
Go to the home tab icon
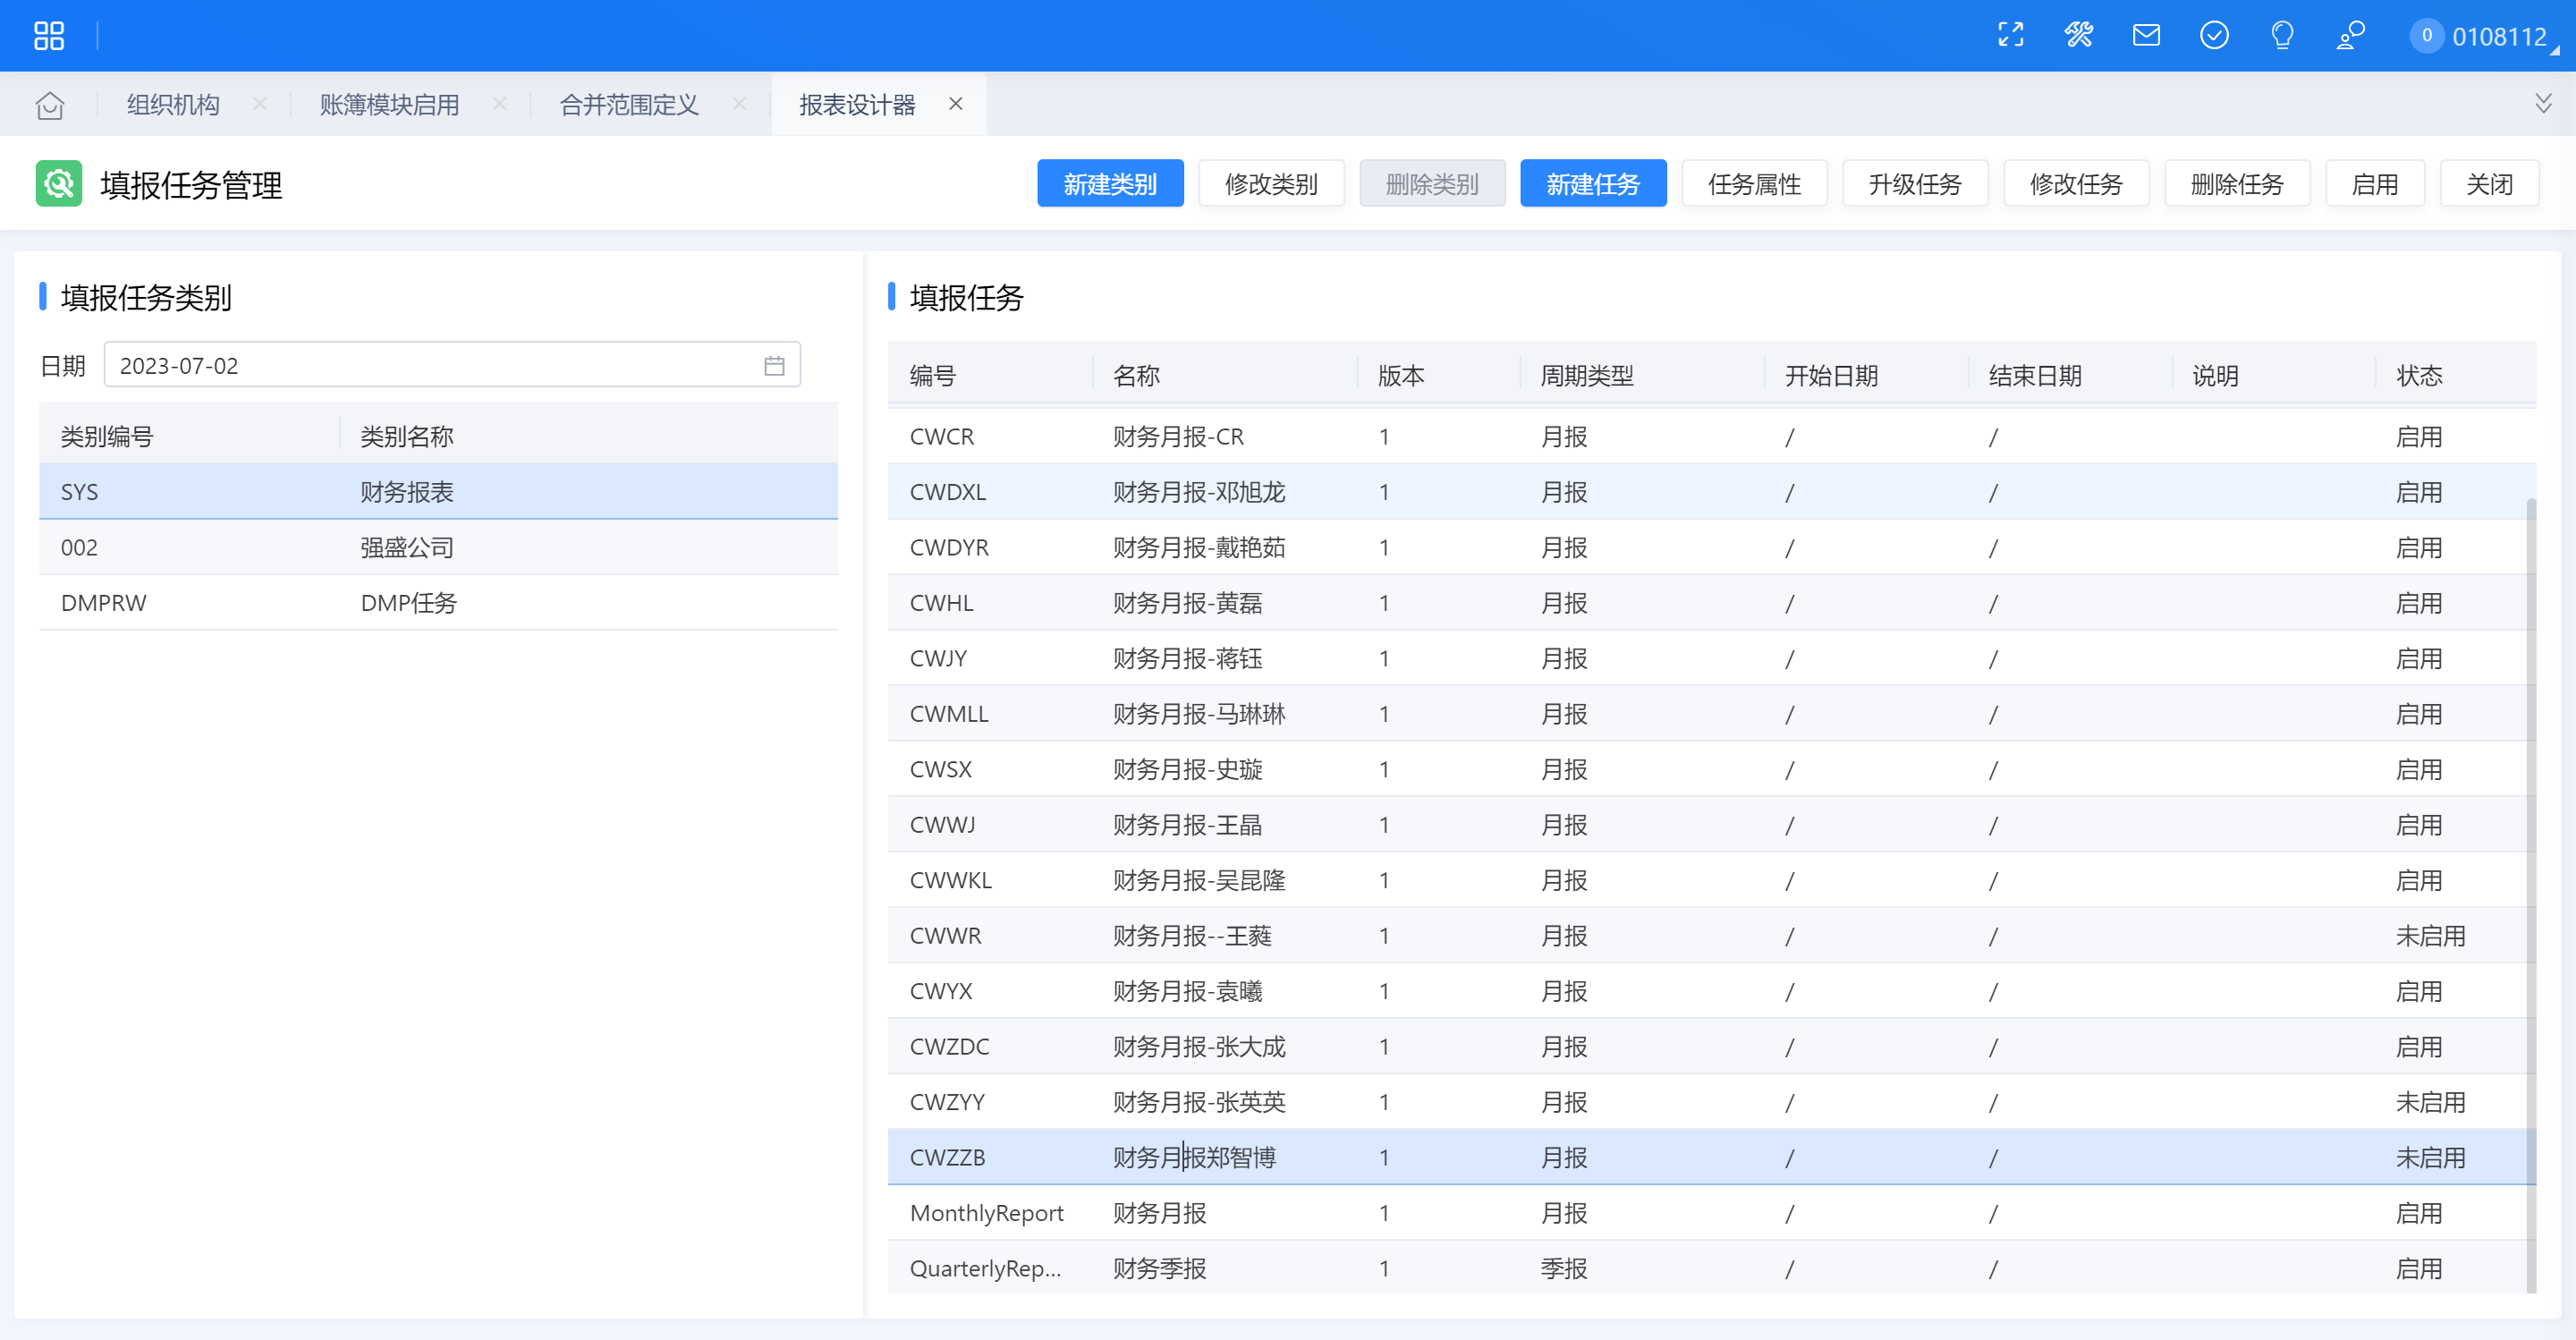pyautogui.click(x=49, y=104)
